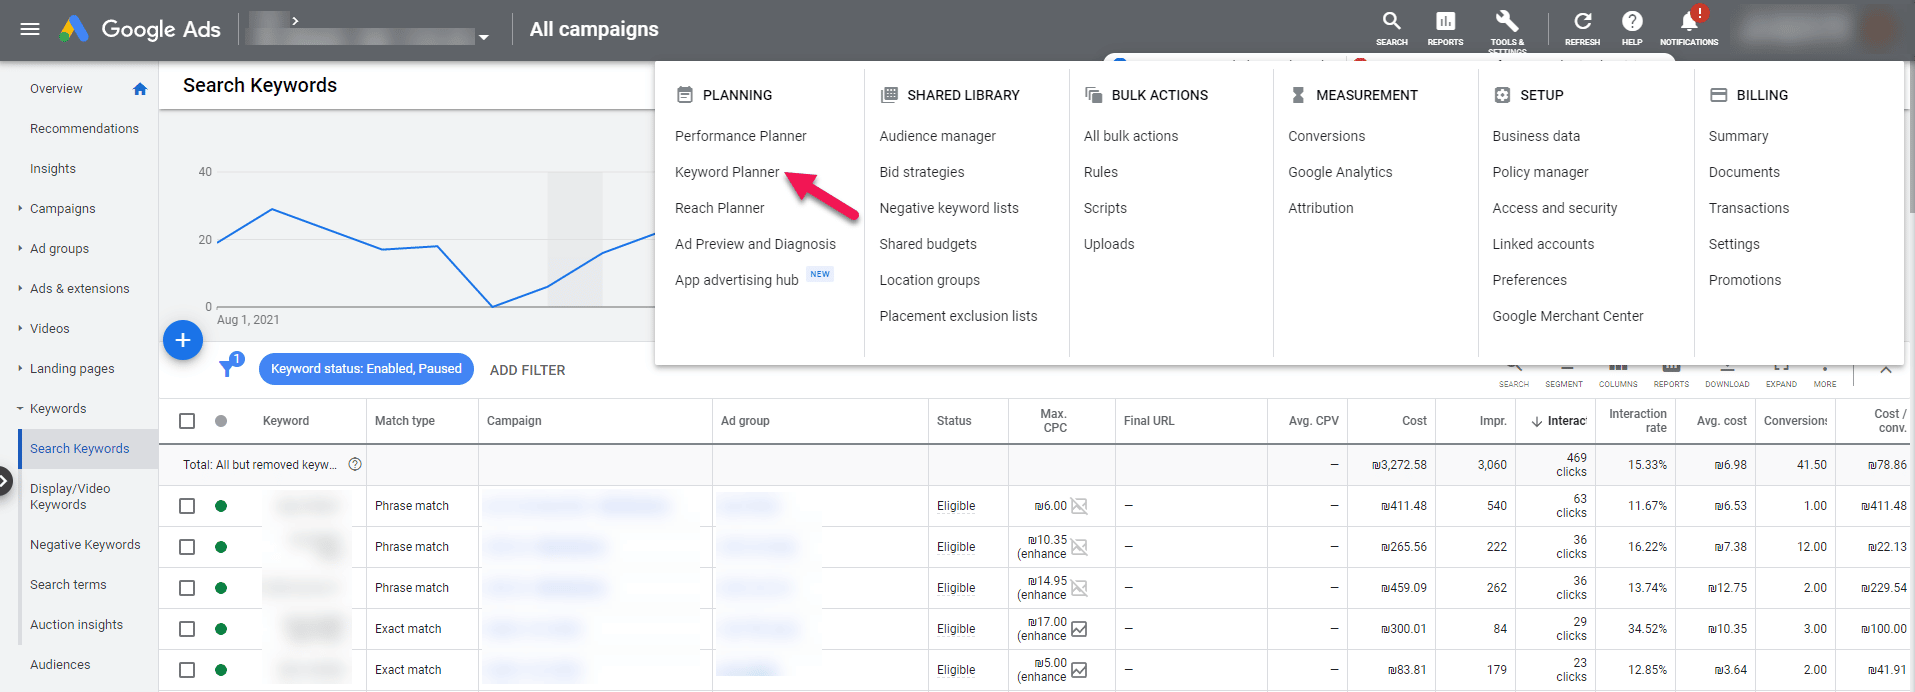Viewport: 1915px width, 692px height.
Task: Check the row with cost ₪265.56
Action: click(187, 547)
